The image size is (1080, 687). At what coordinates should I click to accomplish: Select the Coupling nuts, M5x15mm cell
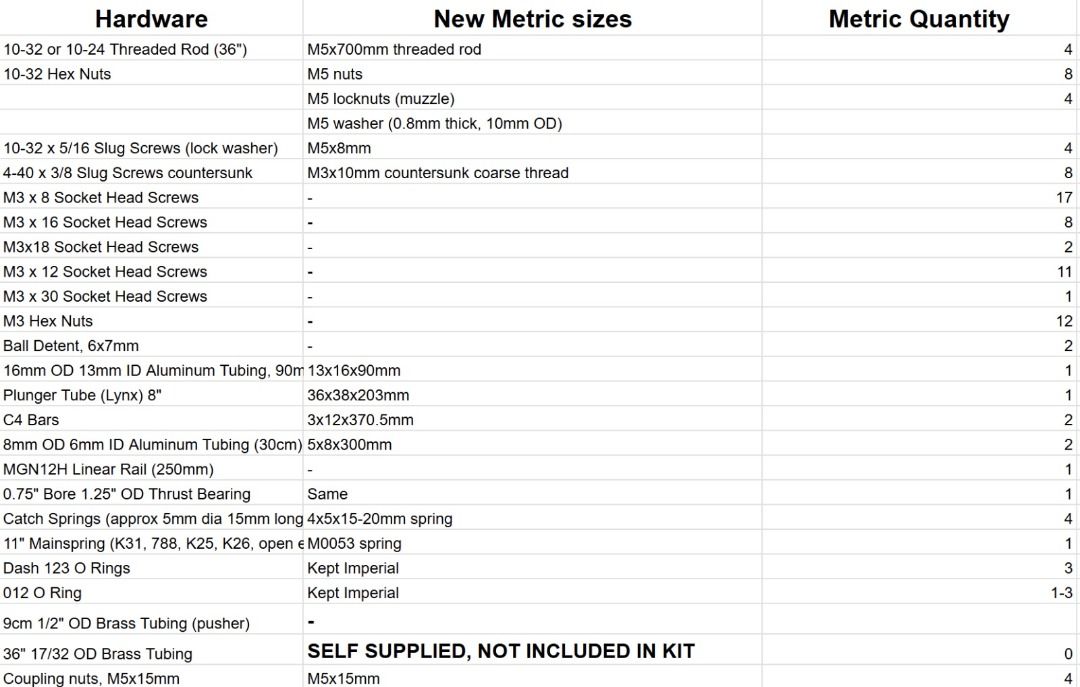point(91,679)
